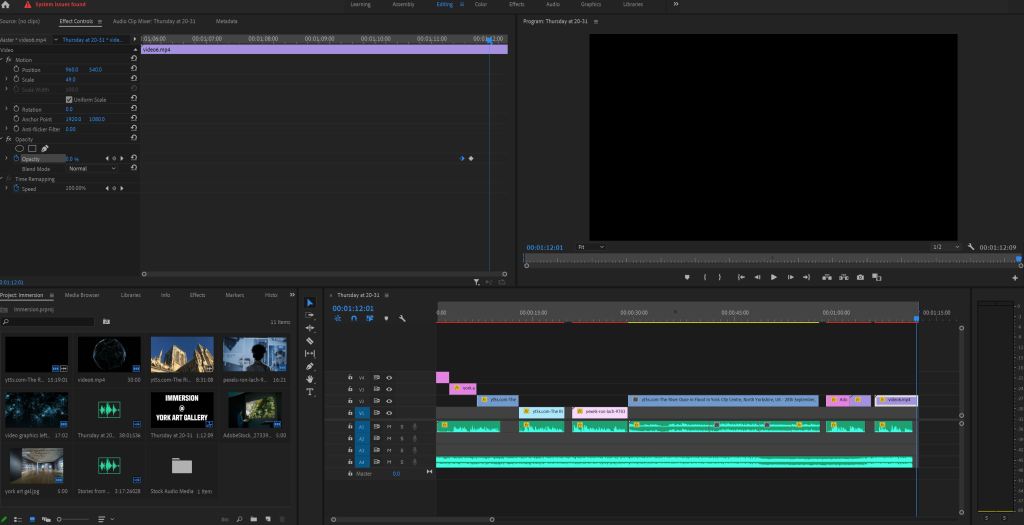Click the System issues found warning
Screen dimensions: 1024x525
54,5
